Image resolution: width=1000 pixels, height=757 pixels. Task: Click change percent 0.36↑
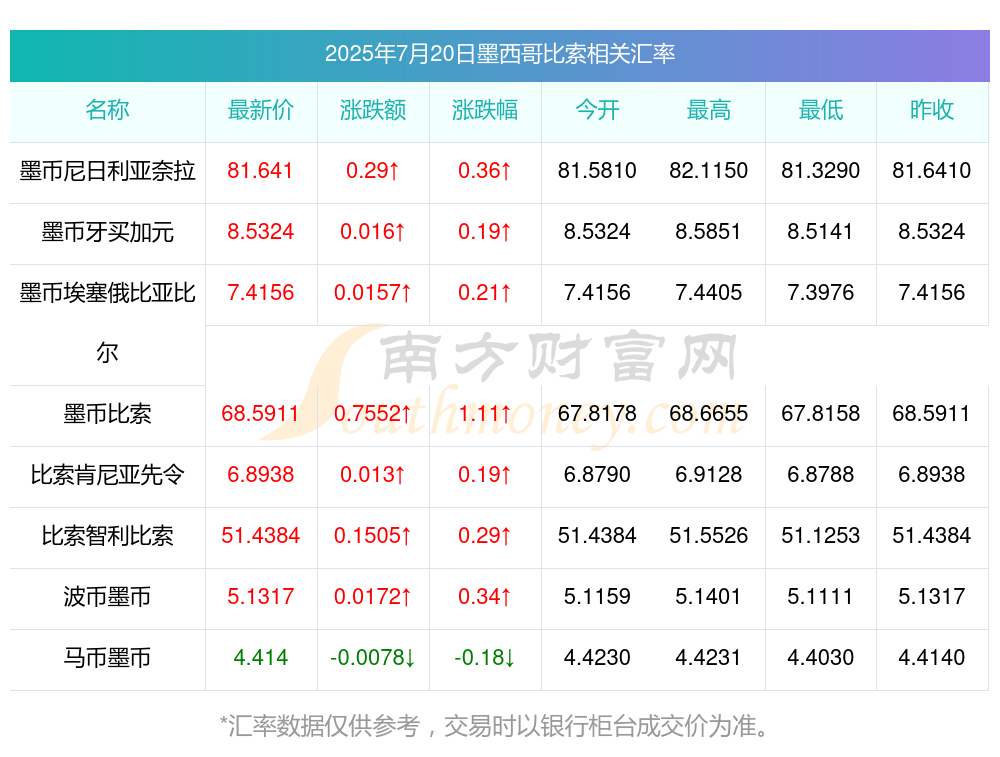point(485,171)
